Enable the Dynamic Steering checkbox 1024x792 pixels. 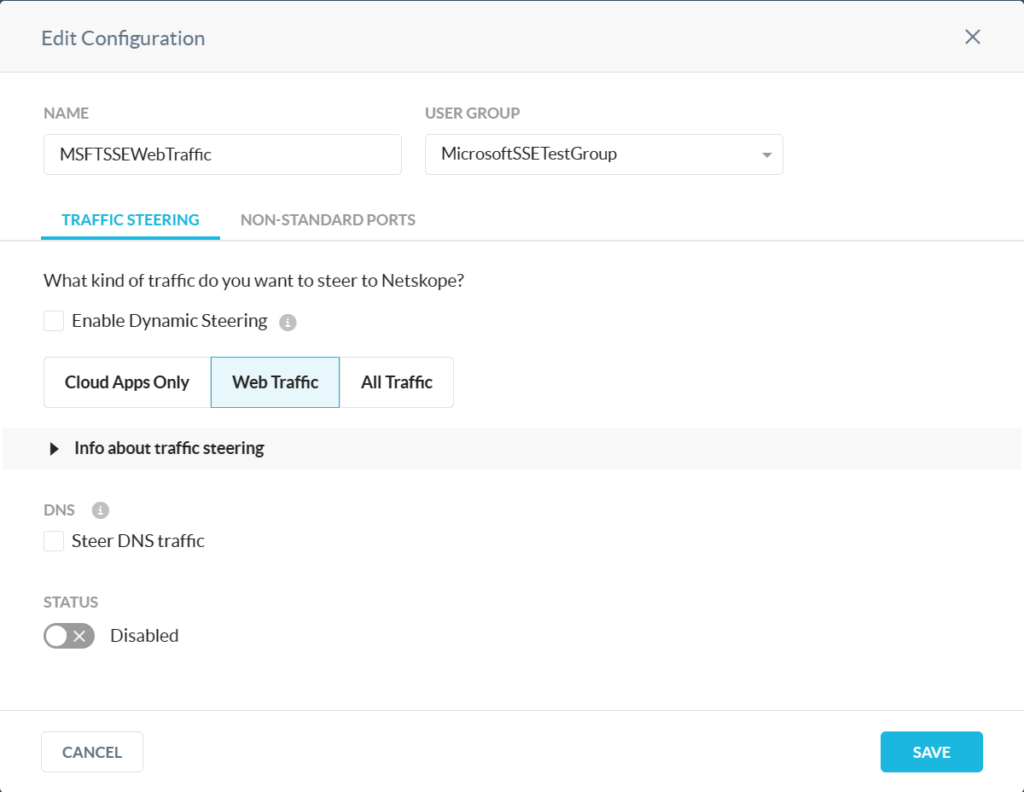[53, 320]
